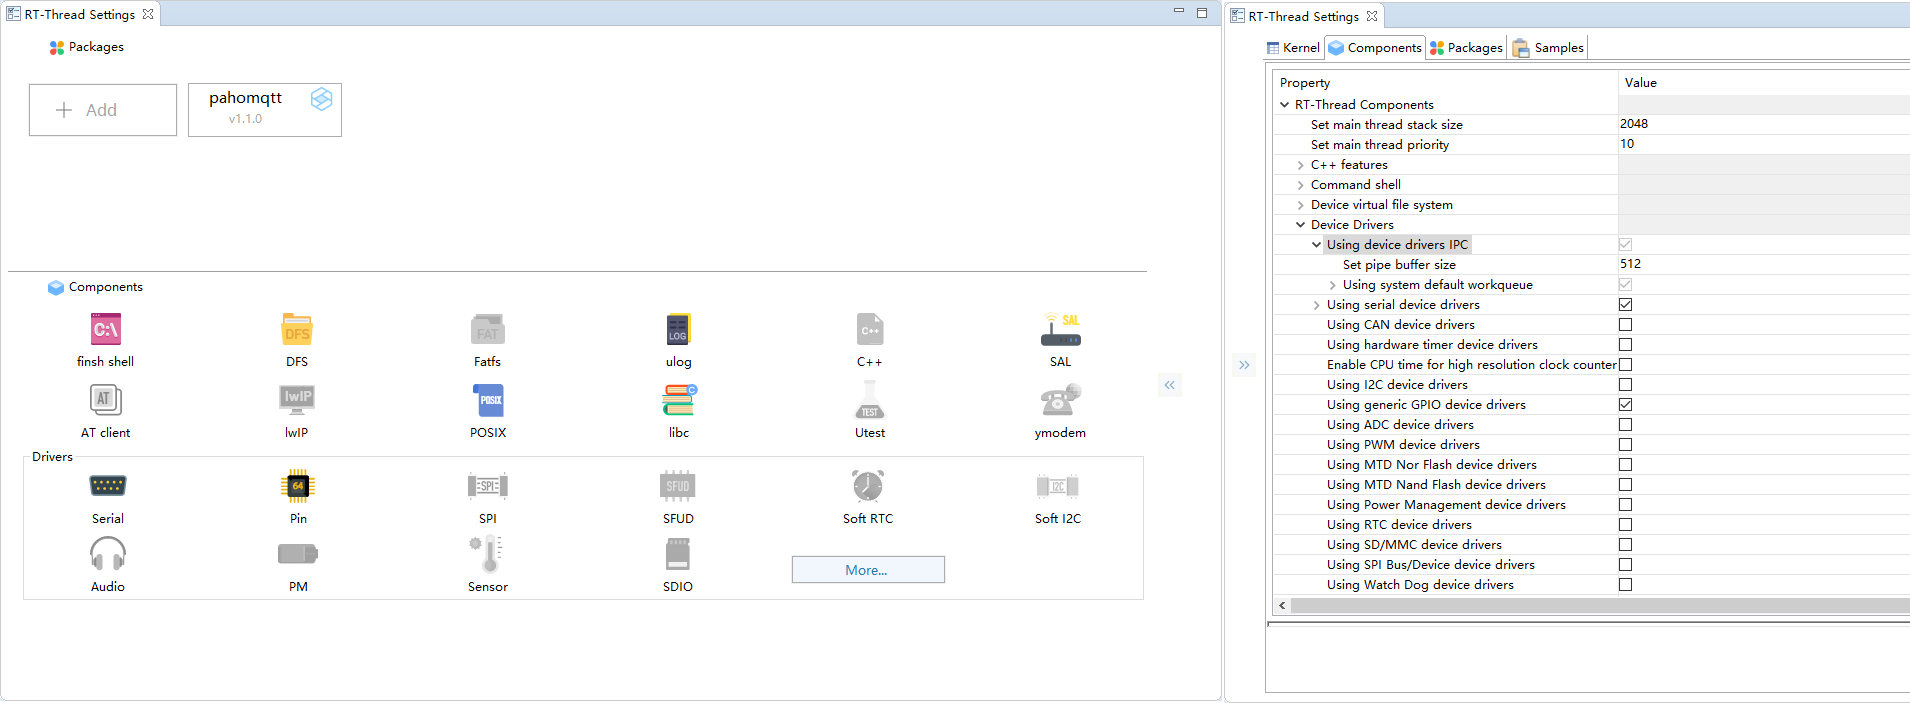Click the pahomqtt package card
The height and width of the screenshot is (703, 1910).
click(265, 109)
